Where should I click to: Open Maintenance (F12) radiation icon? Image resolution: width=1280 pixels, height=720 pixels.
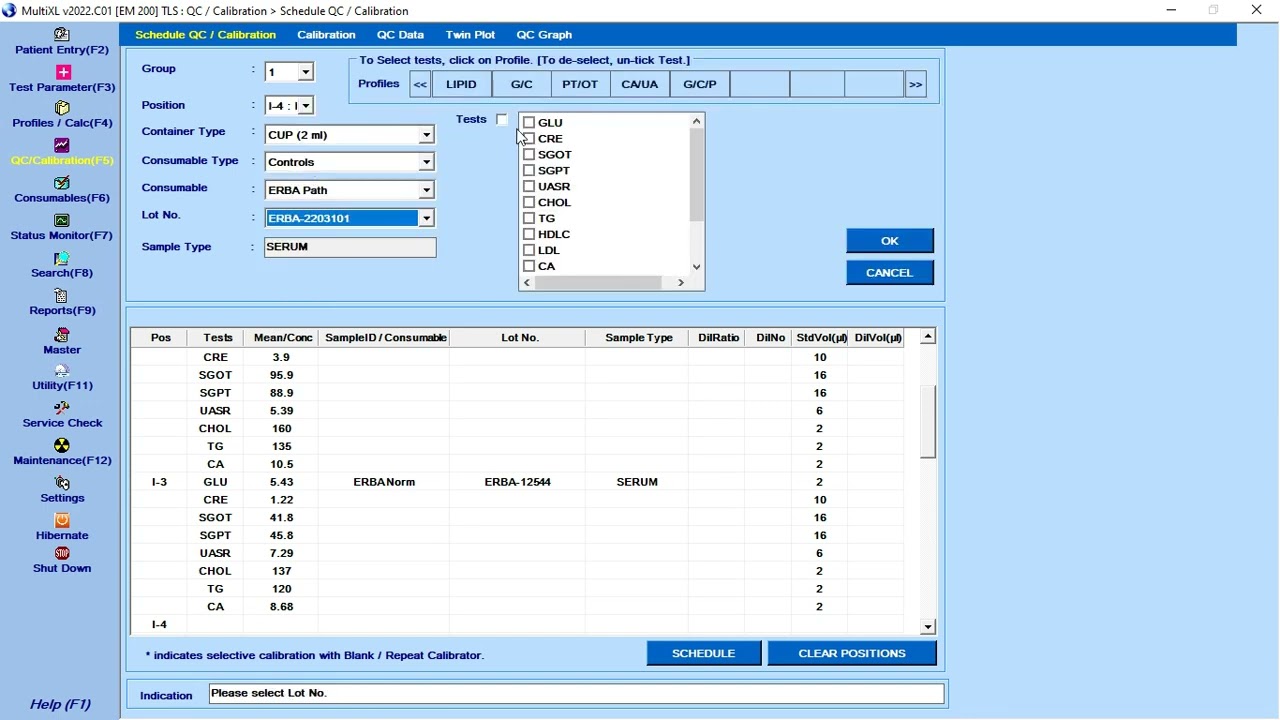coord(62,446)
